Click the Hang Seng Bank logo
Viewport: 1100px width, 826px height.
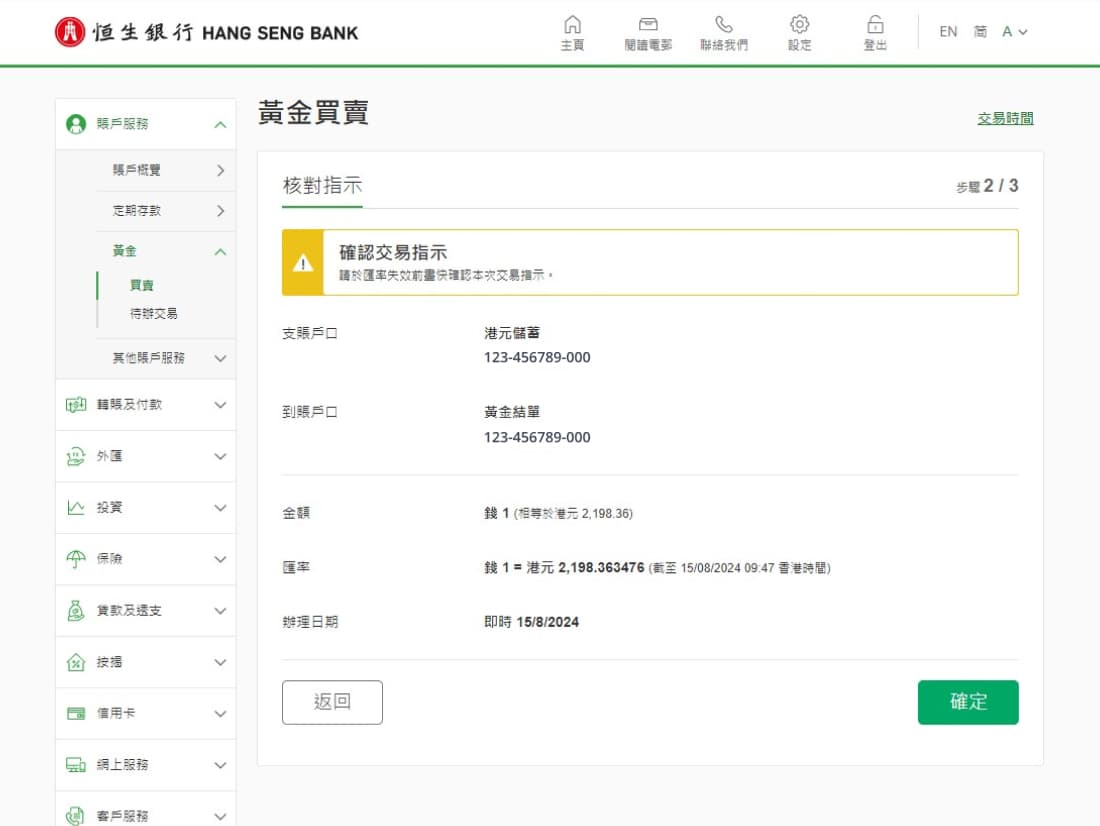pyautogui.click(x=206, y=32)
